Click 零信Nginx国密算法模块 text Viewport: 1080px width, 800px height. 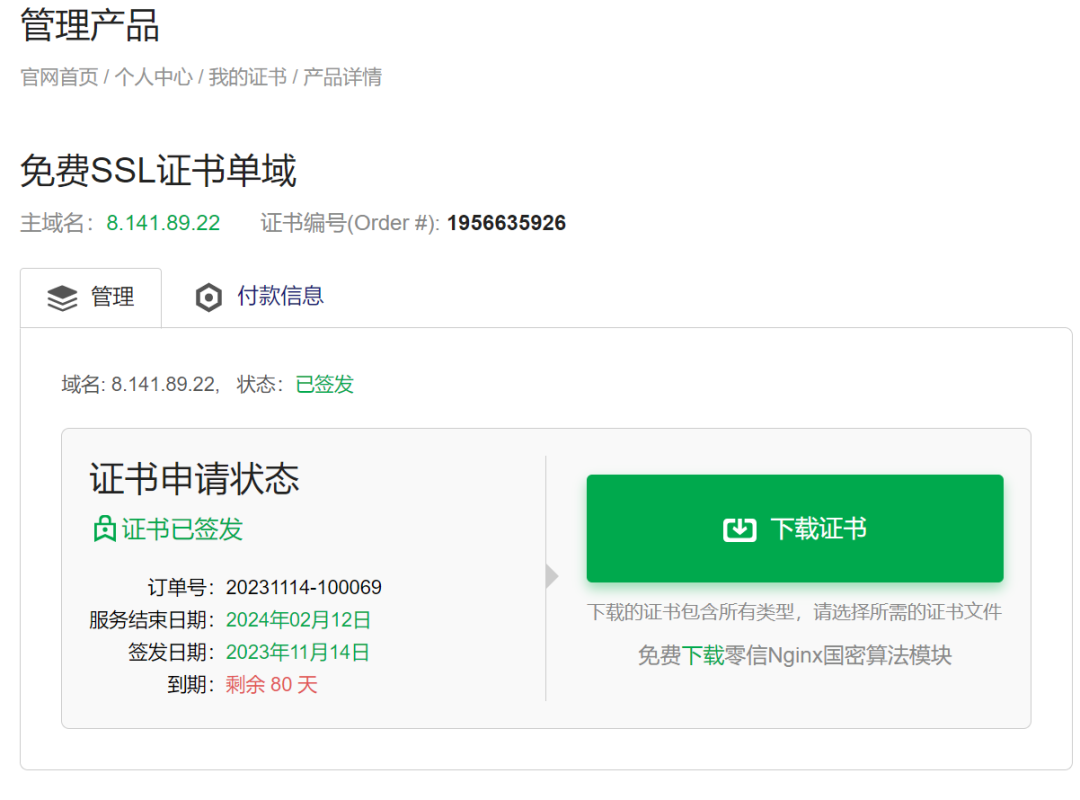click(838, 655)
